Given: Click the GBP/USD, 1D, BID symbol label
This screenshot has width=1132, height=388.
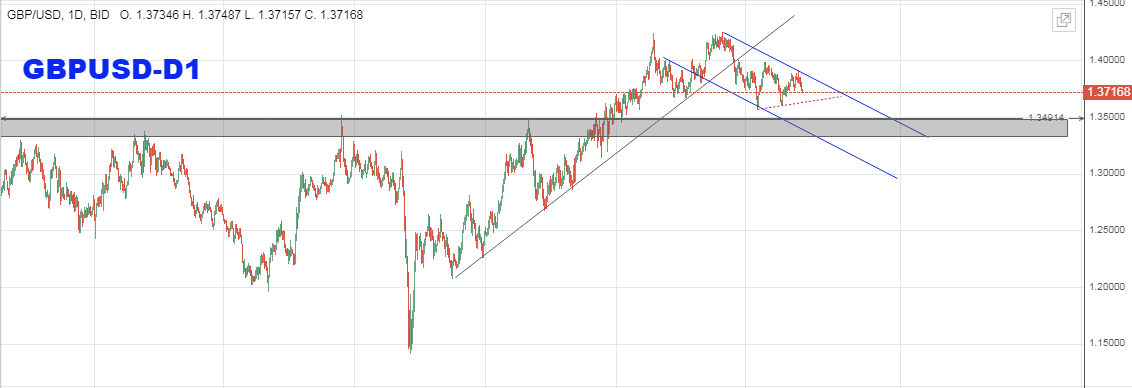Looking at the screenshot, I should point(58,14).
